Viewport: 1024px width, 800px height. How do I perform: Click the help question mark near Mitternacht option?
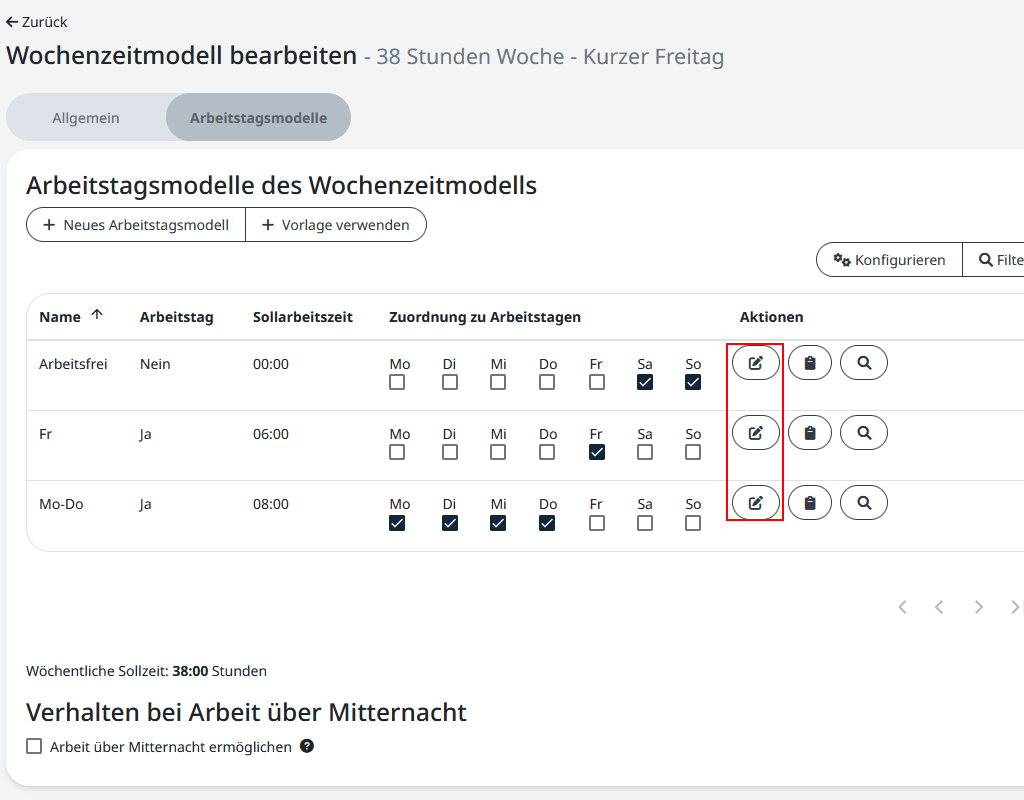coord(307,746)
